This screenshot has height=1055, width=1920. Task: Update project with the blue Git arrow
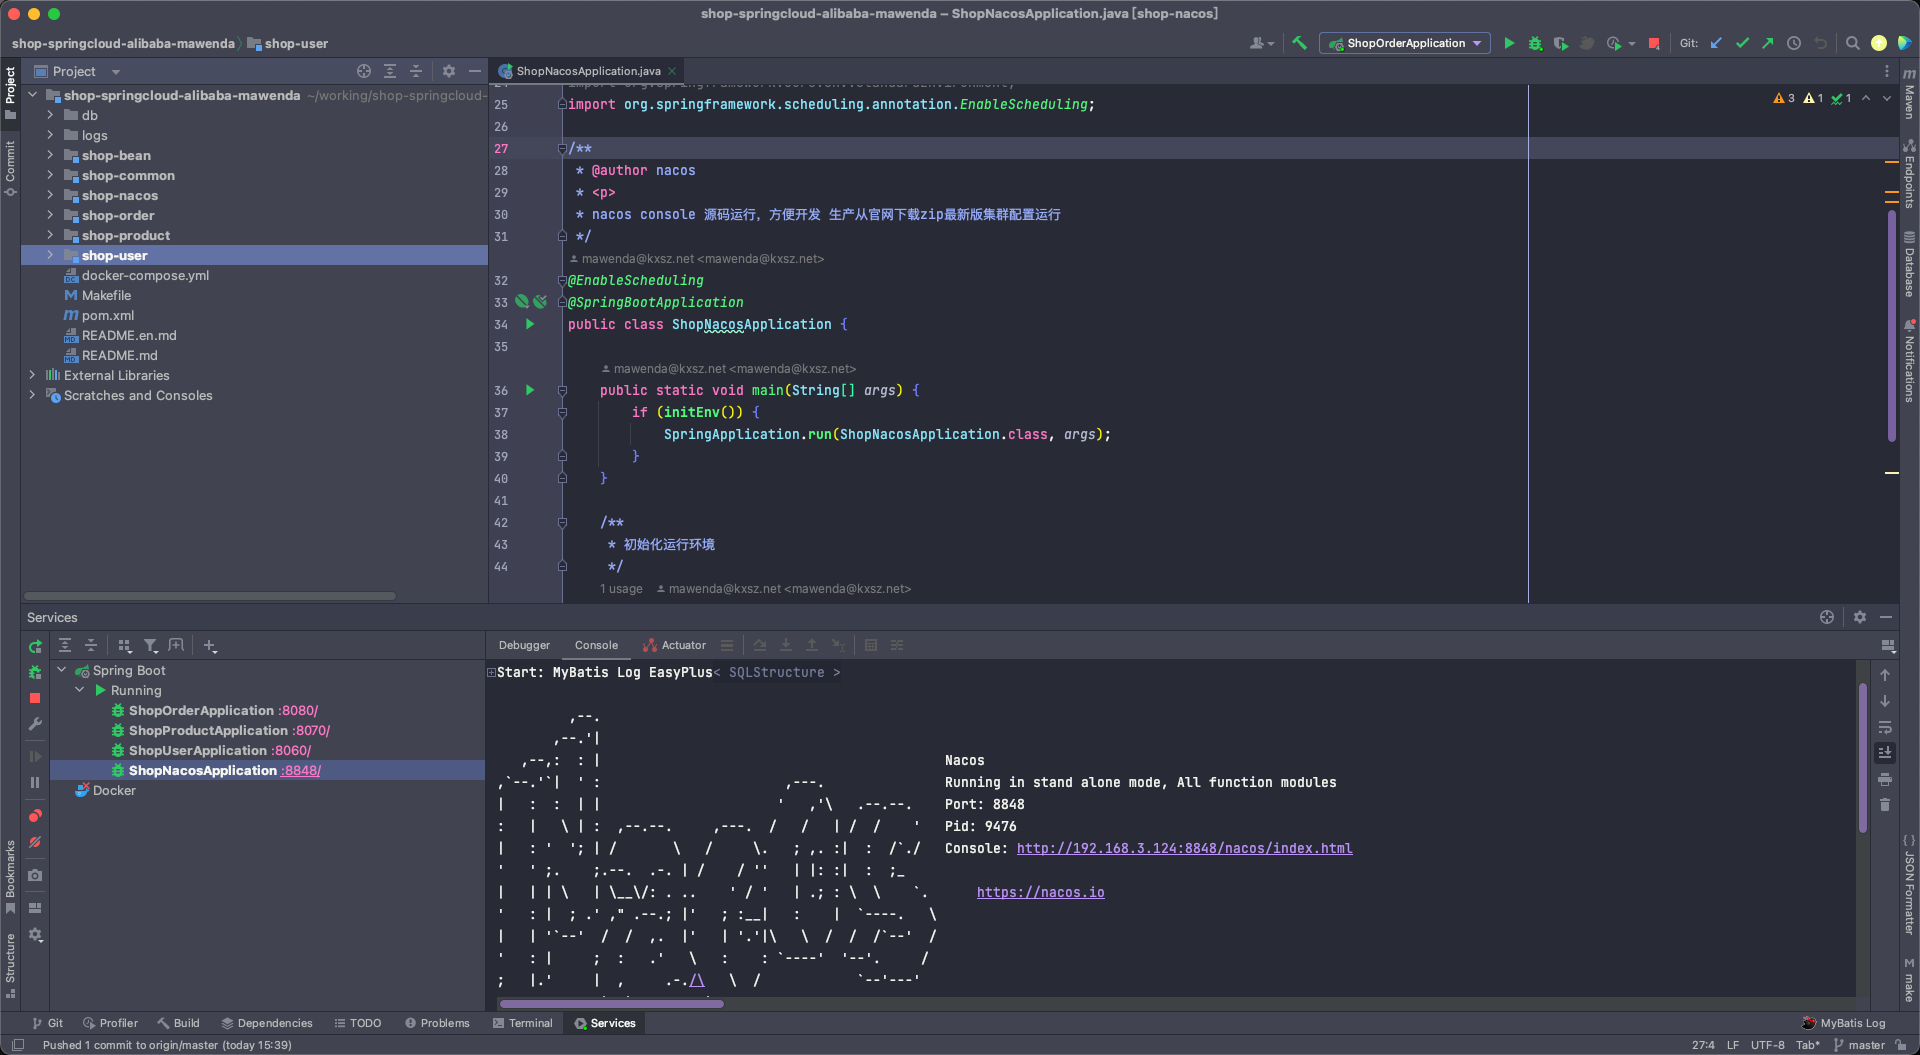[1716, 43]
